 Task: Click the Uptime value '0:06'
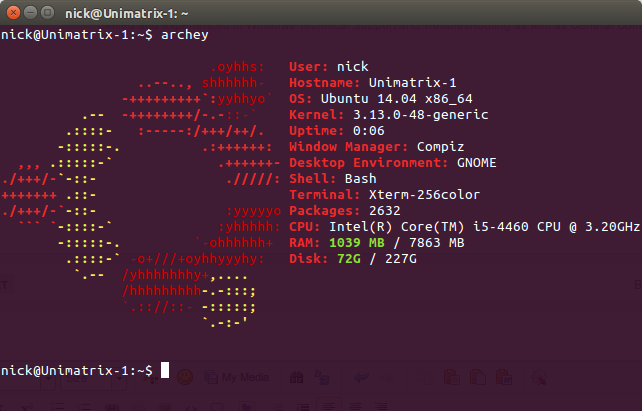368,131
